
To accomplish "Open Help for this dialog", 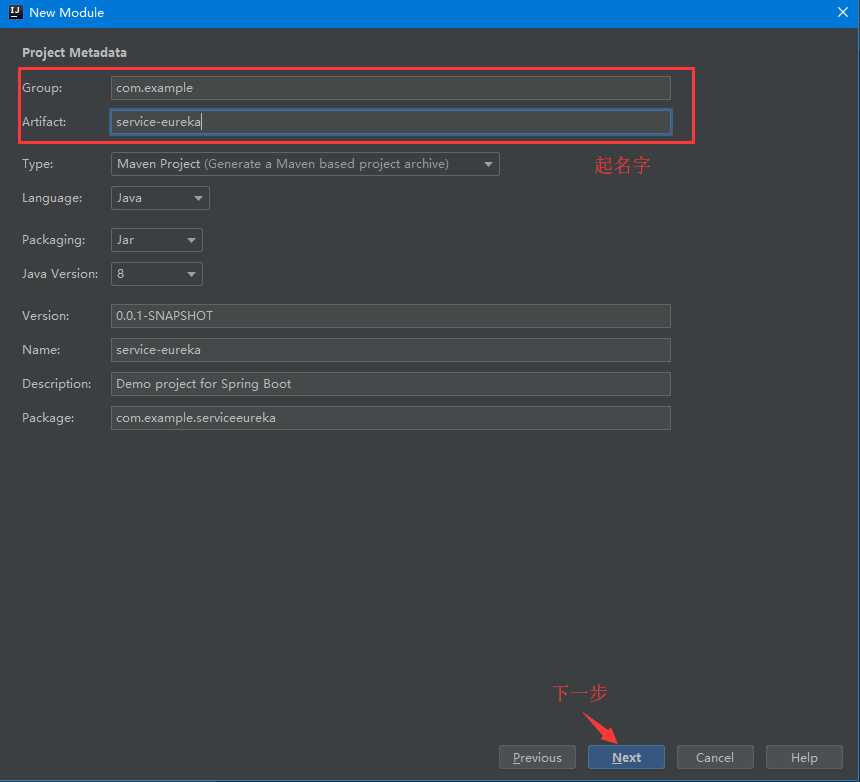I will (x=804, y=757).
